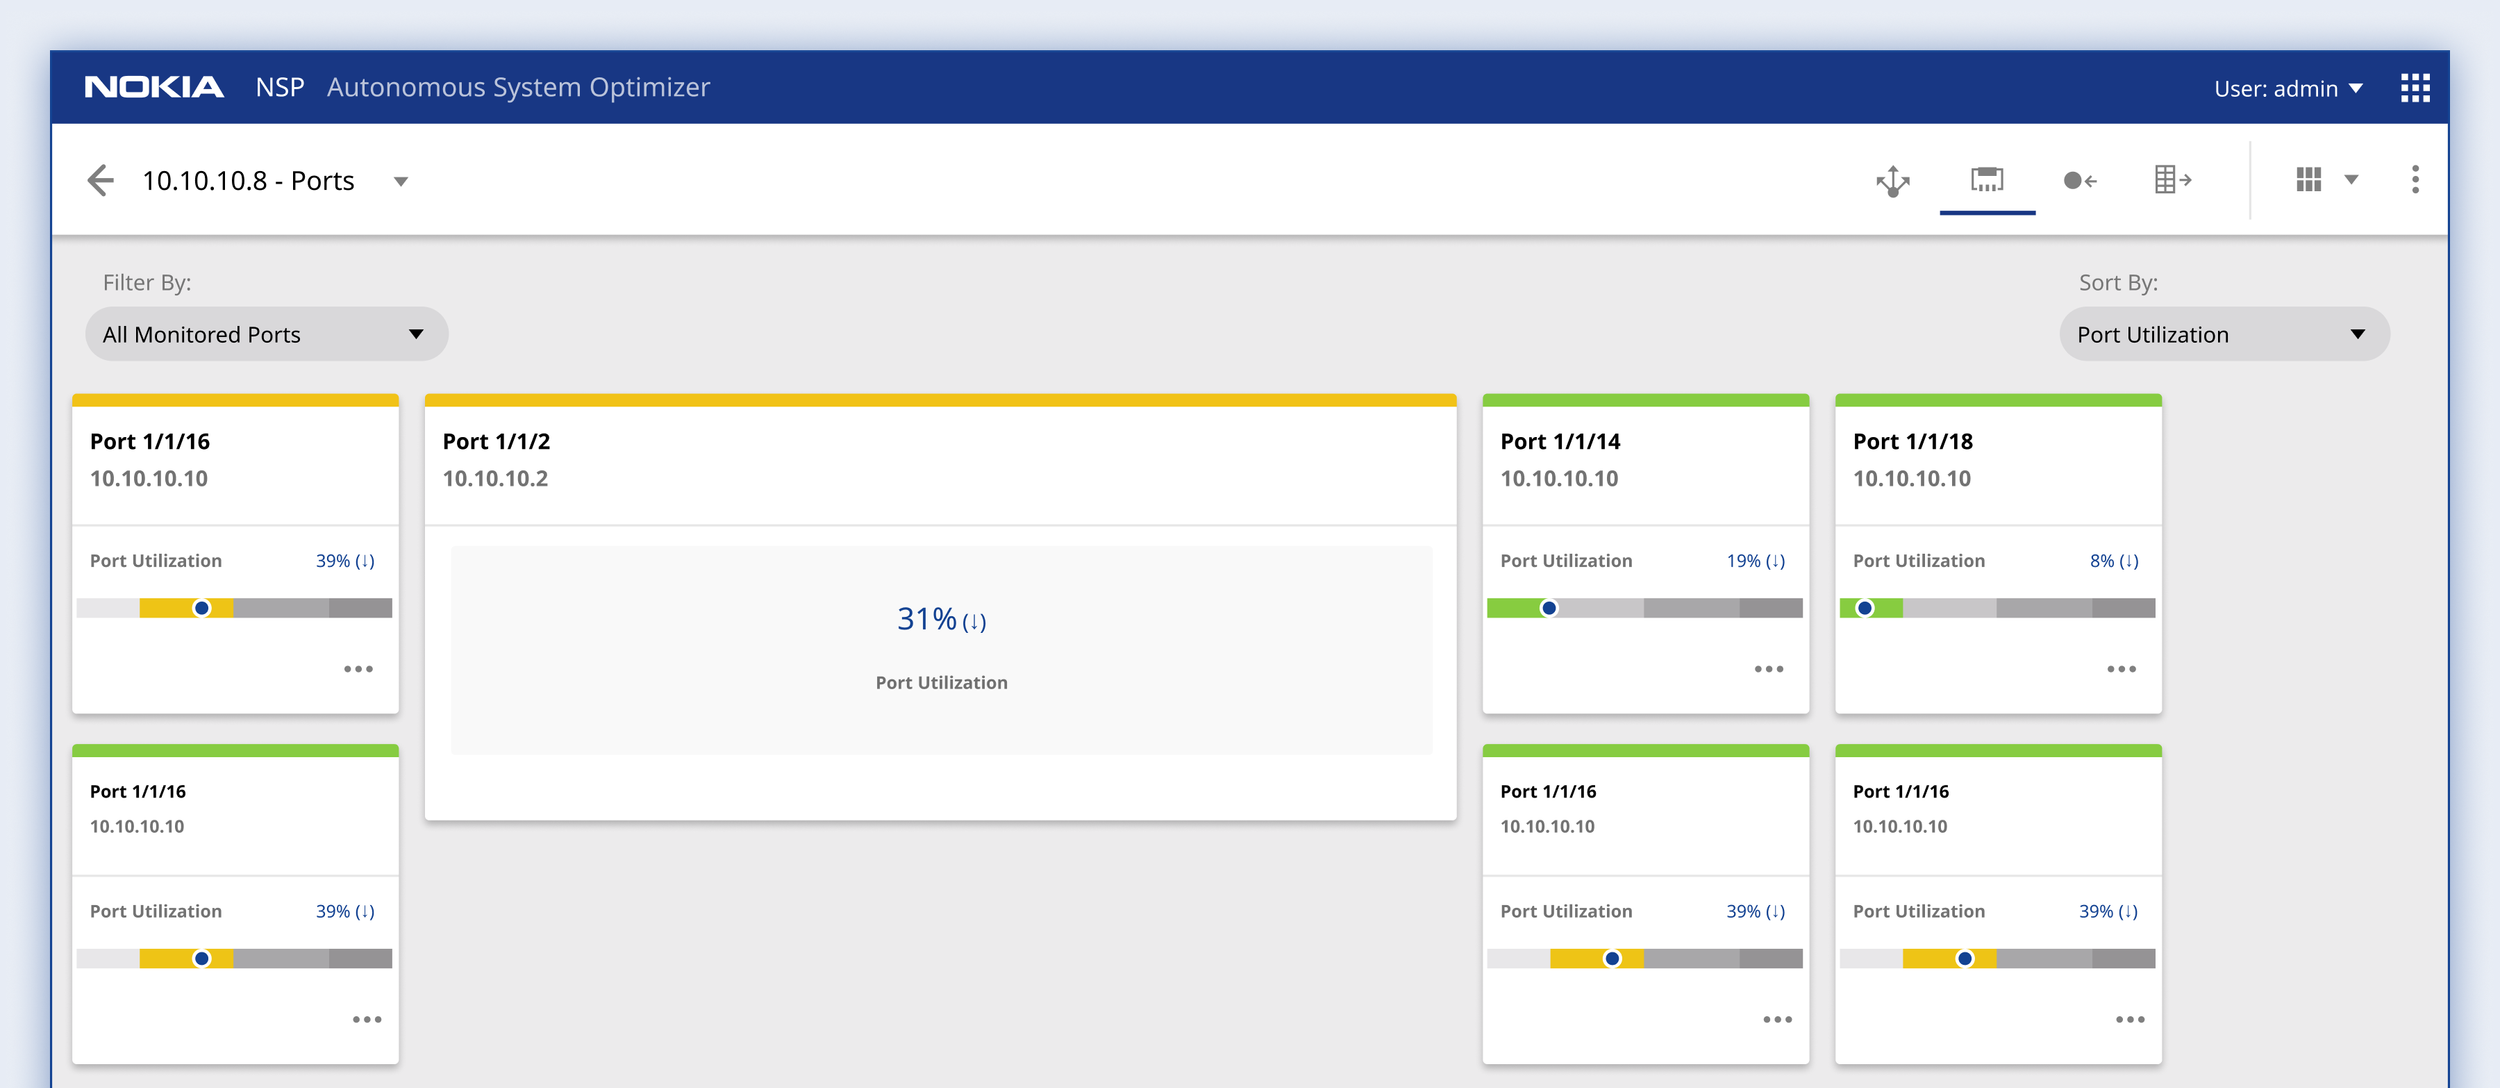Select the ports view tab icon
The image size is (2500, 1088).
[x=1986, y=180]
